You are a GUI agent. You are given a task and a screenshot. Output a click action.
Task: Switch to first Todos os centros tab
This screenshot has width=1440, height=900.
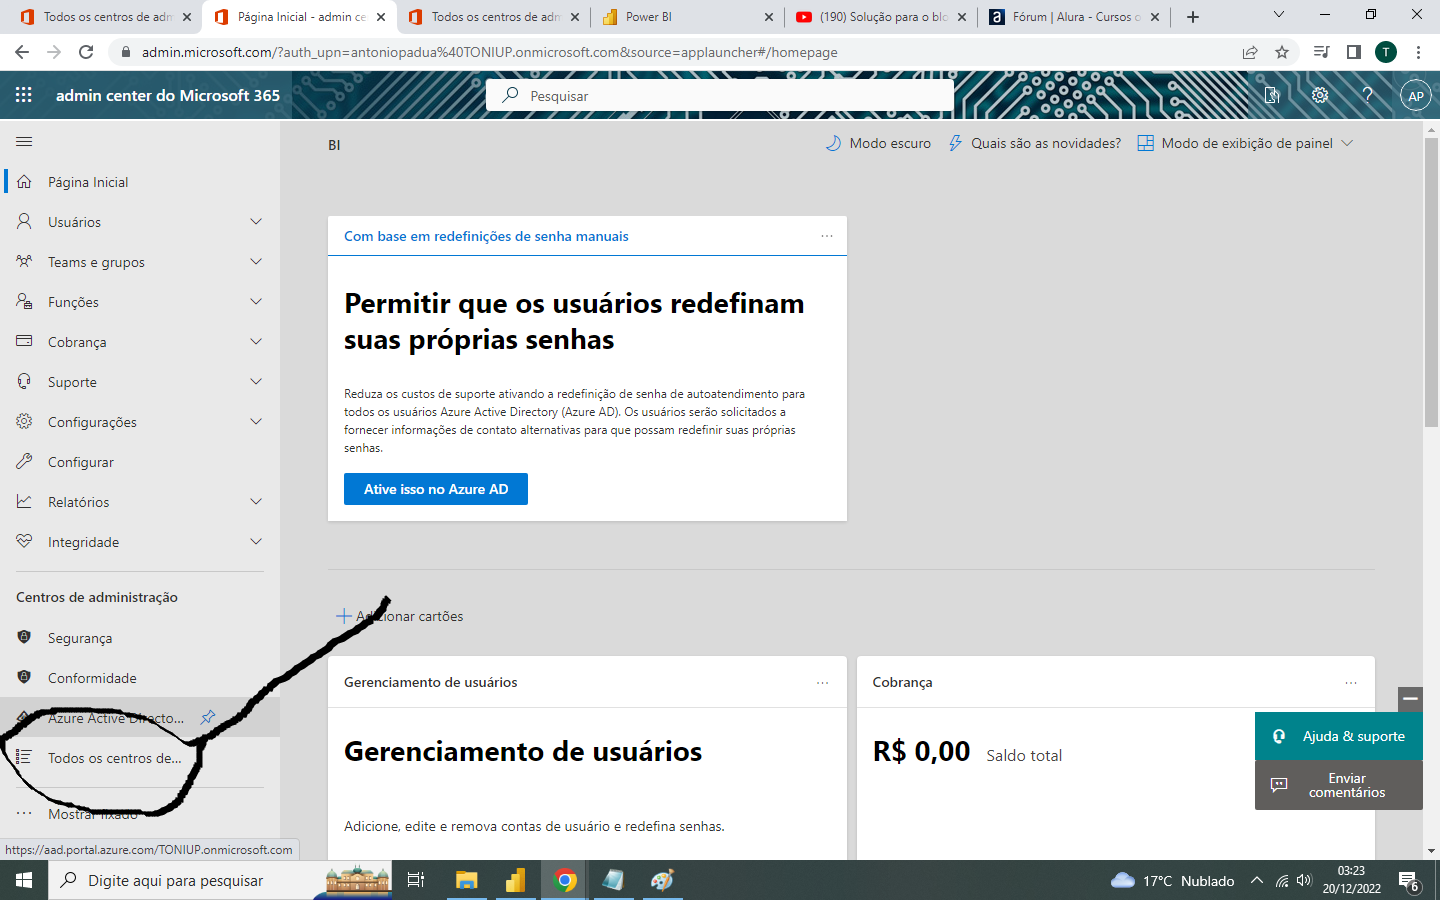pyautogui.click(x=105, y=17)
